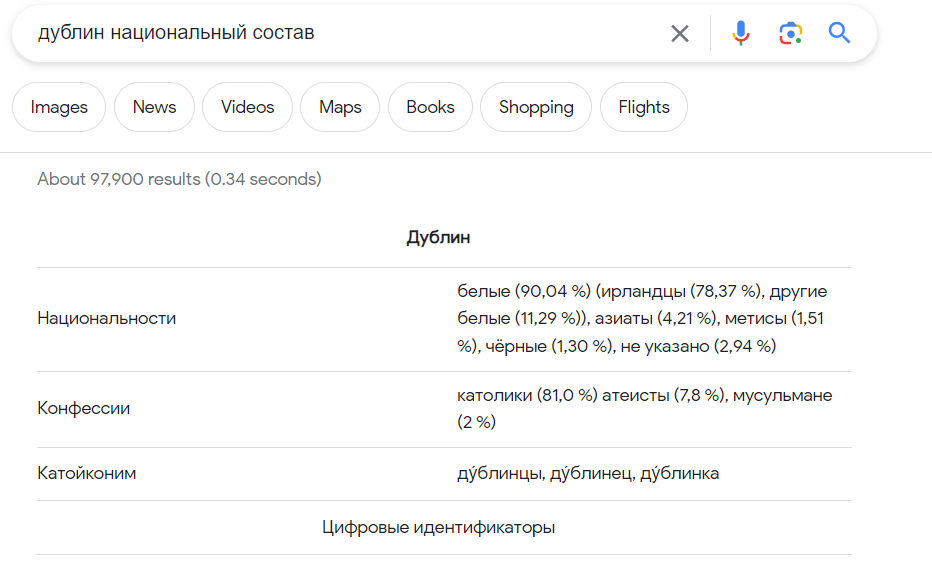Click the 'Катойконим' row label

pyautogui.click(x=86, y=473)
